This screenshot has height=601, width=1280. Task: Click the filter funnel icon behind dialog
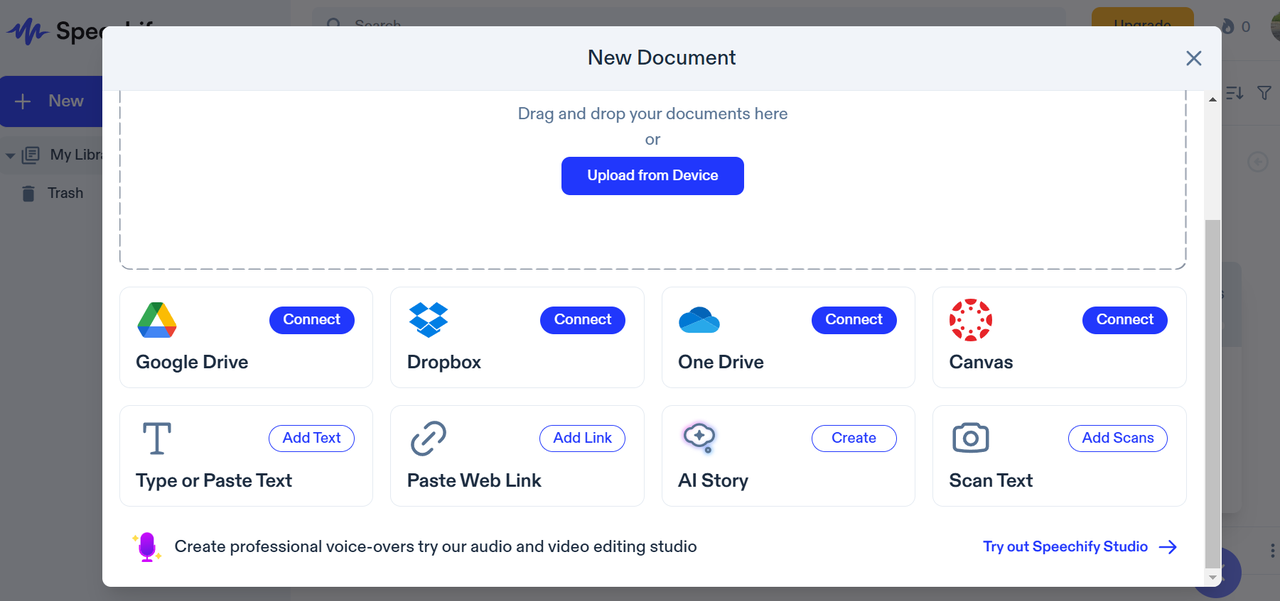(x=1264, y=92)
